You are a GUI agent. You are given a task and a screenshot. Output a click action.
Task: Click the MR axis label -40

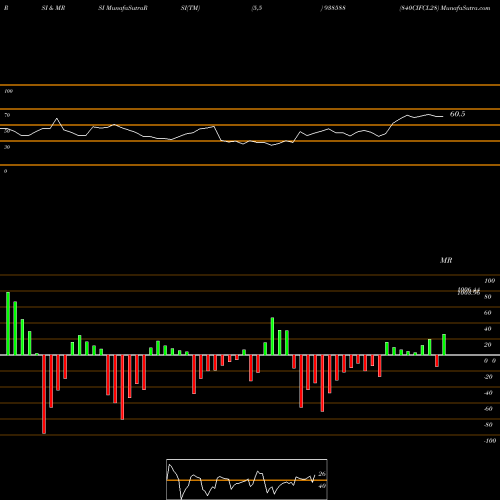488,393
